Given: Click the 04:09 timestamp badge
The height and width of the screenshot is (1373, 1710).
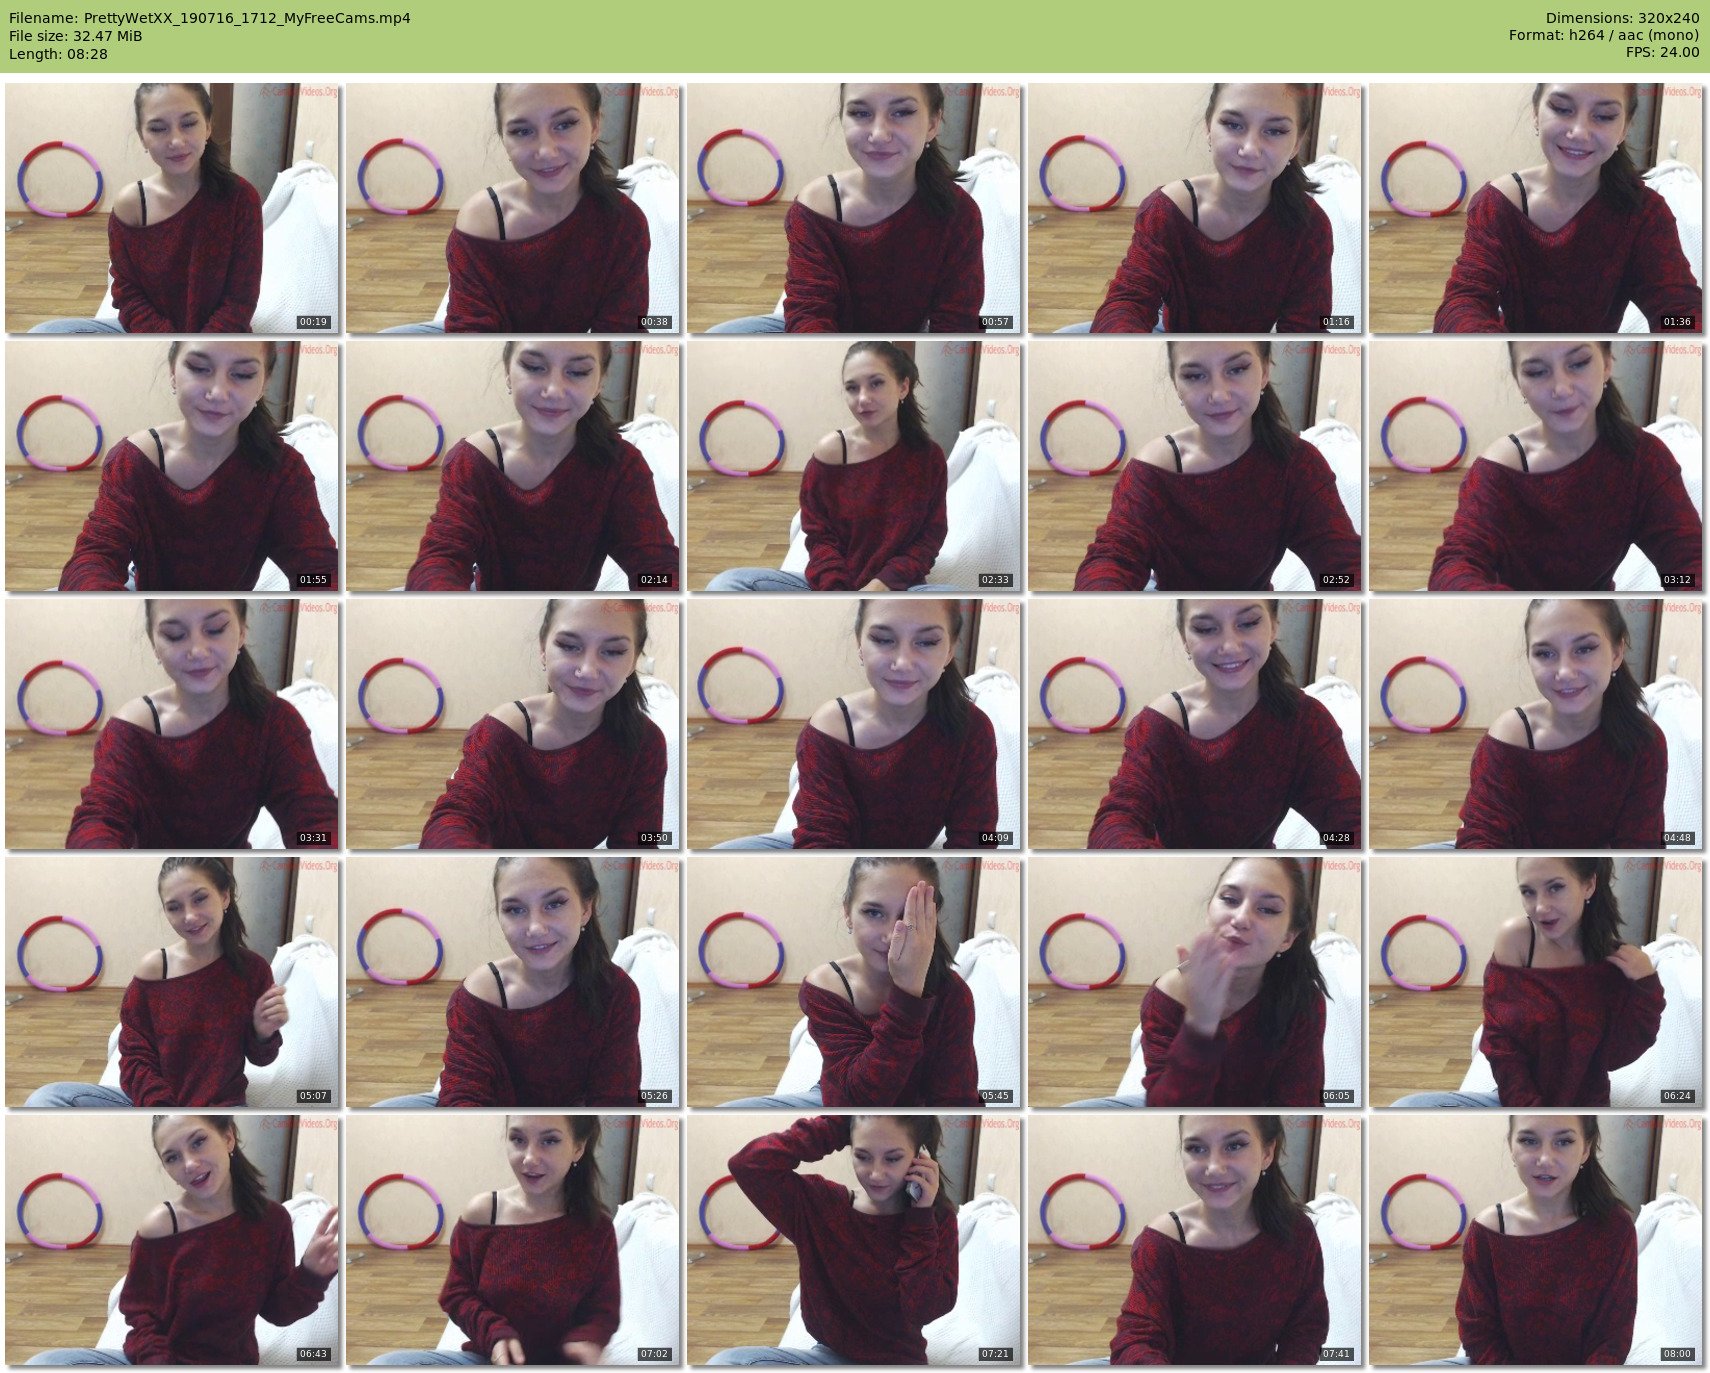Looking at the screenshot, I should click(995, 838).
